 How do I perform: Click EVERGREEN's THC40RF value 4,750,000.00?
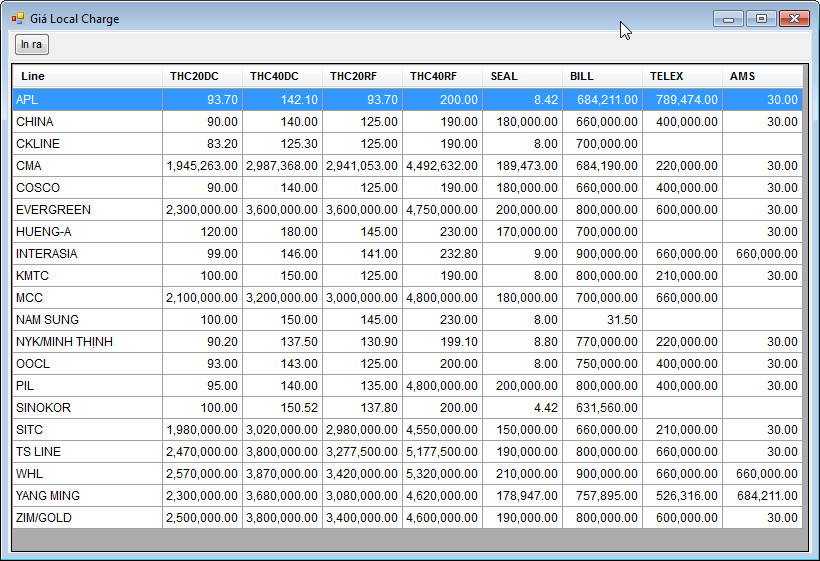click(442, 210)
